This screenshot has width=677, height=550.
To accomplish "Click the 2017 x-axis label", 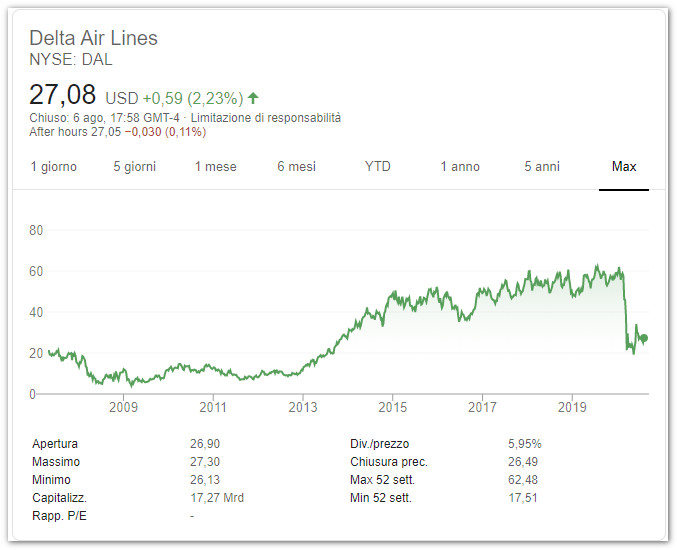I will pyautogui.click(x=482, y=407).
